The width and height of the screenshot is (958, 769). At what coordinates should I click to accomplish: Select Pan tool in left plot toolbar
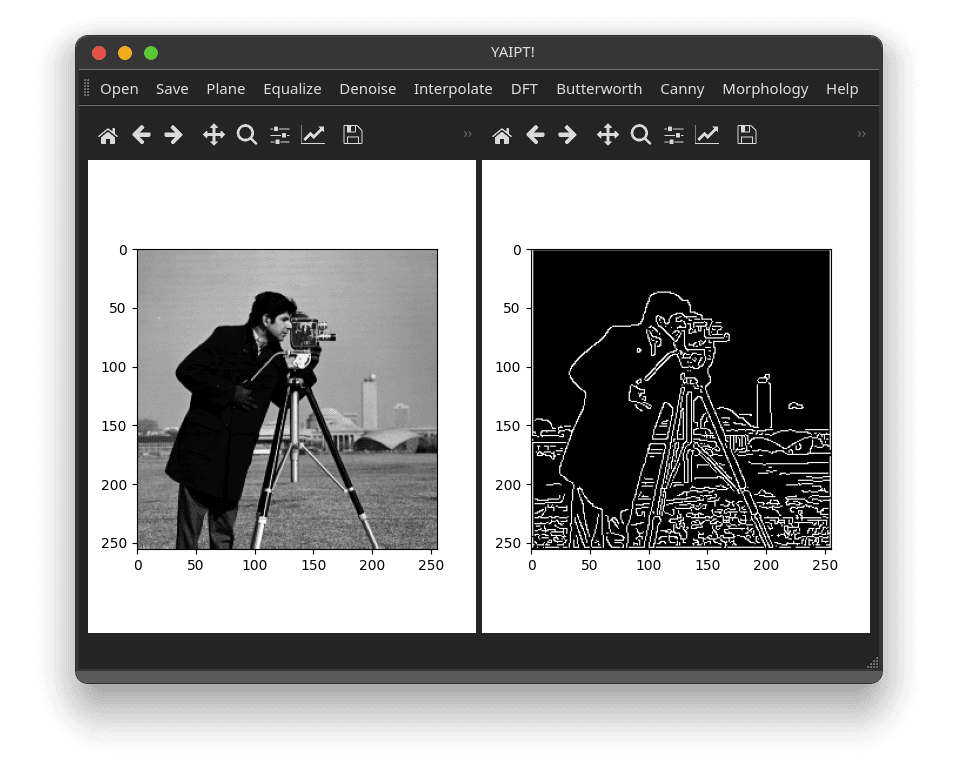(x=214, y=135)
